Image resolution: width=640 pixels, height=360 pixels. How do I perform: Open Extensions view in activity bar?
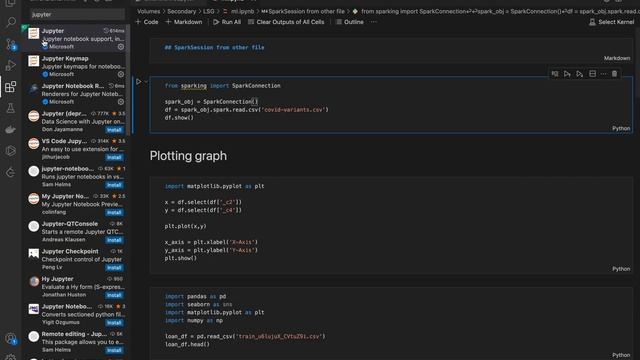click(11, 87)
